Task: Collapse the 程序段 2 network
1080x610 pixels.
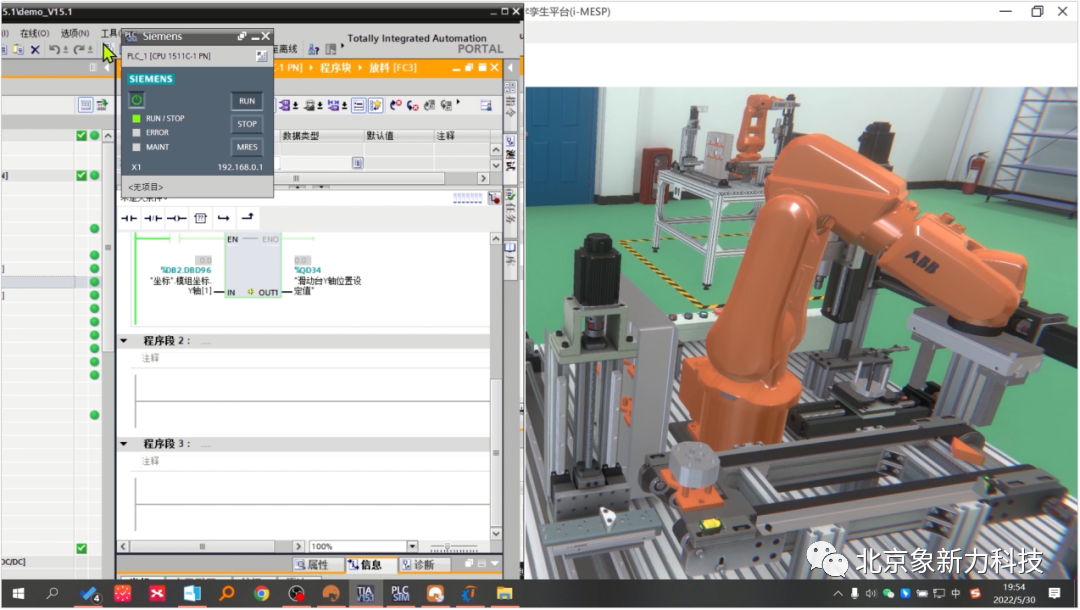Action: pos(124,341)
